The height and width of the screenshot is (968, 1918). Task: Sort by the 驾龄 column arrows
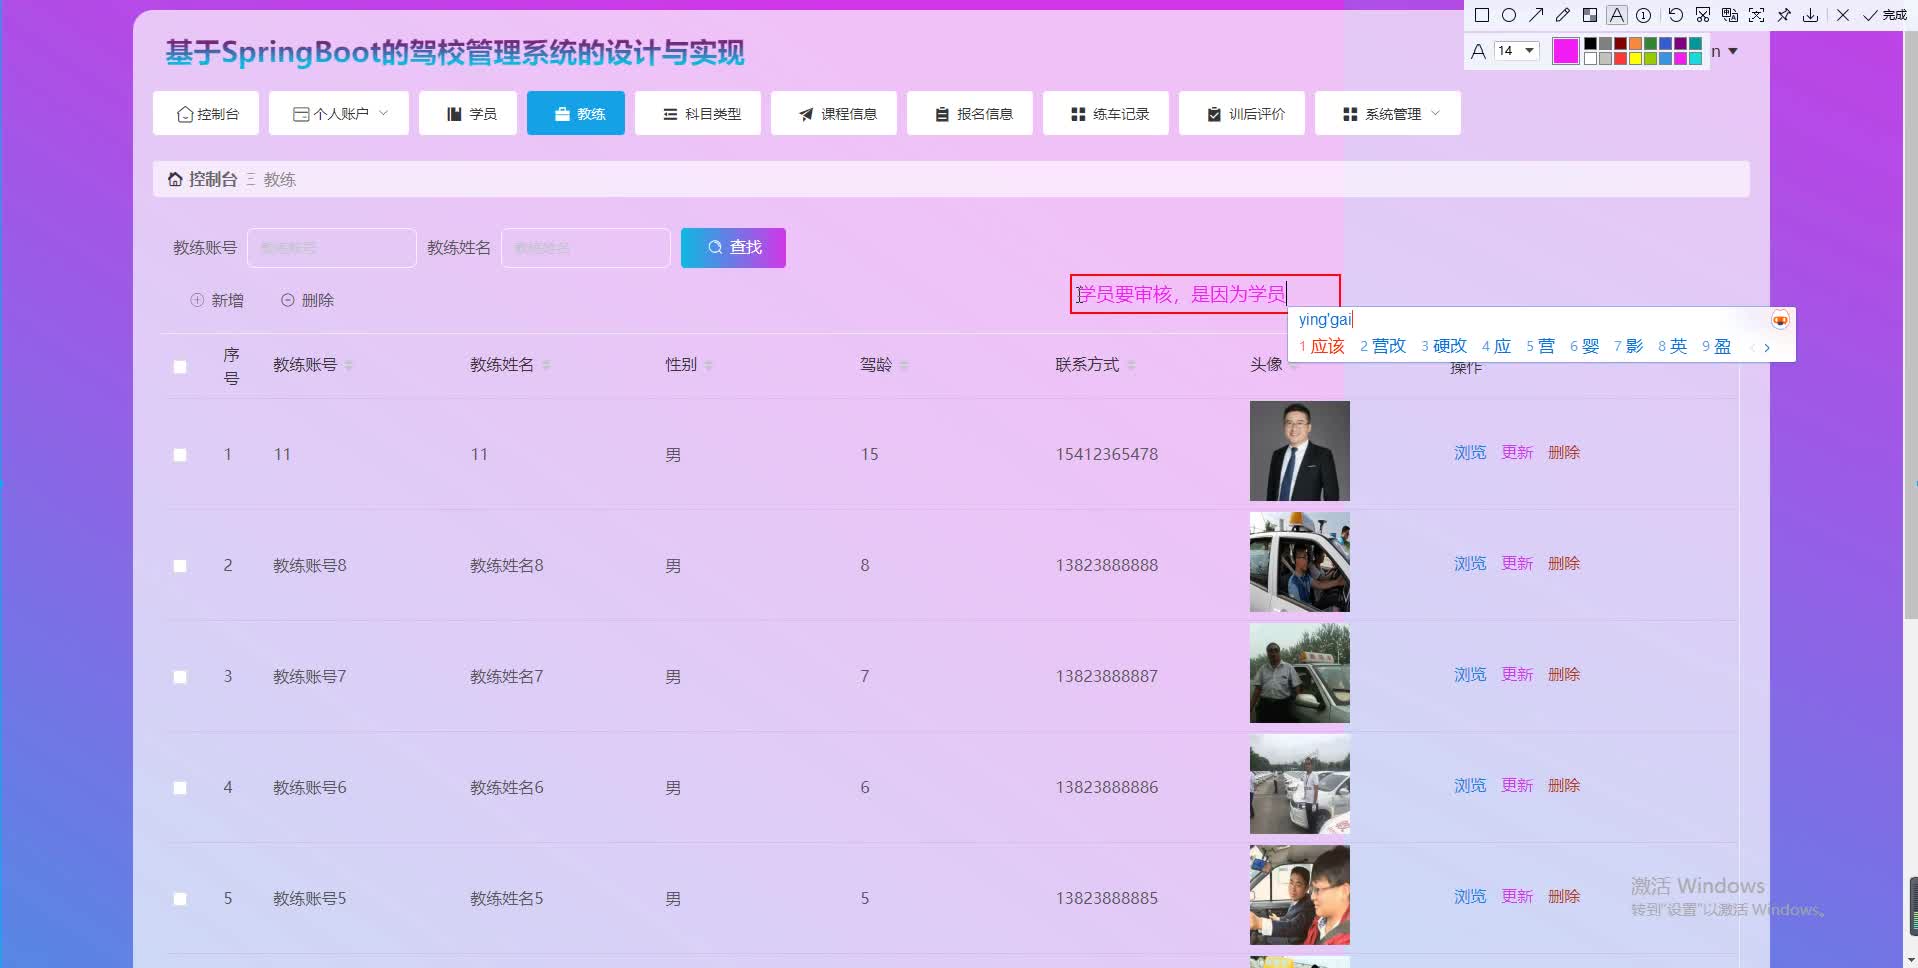[904, 366]
